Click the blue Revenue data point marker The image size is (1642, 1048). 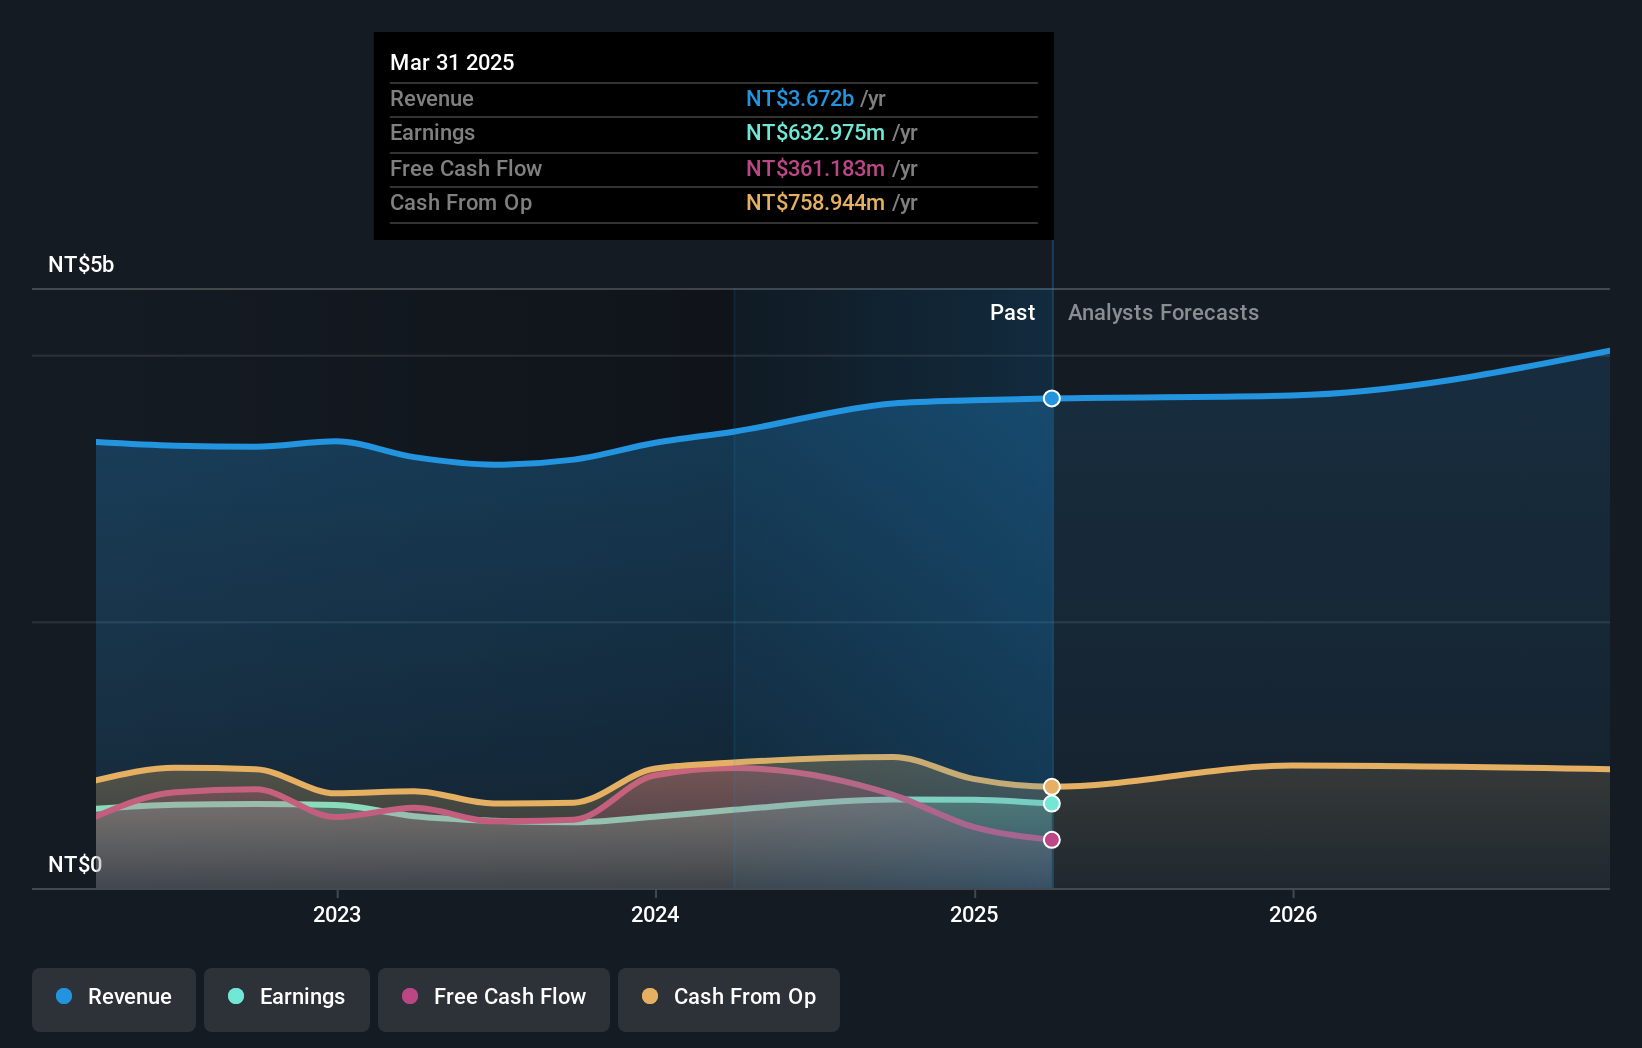coord(1052,398)
